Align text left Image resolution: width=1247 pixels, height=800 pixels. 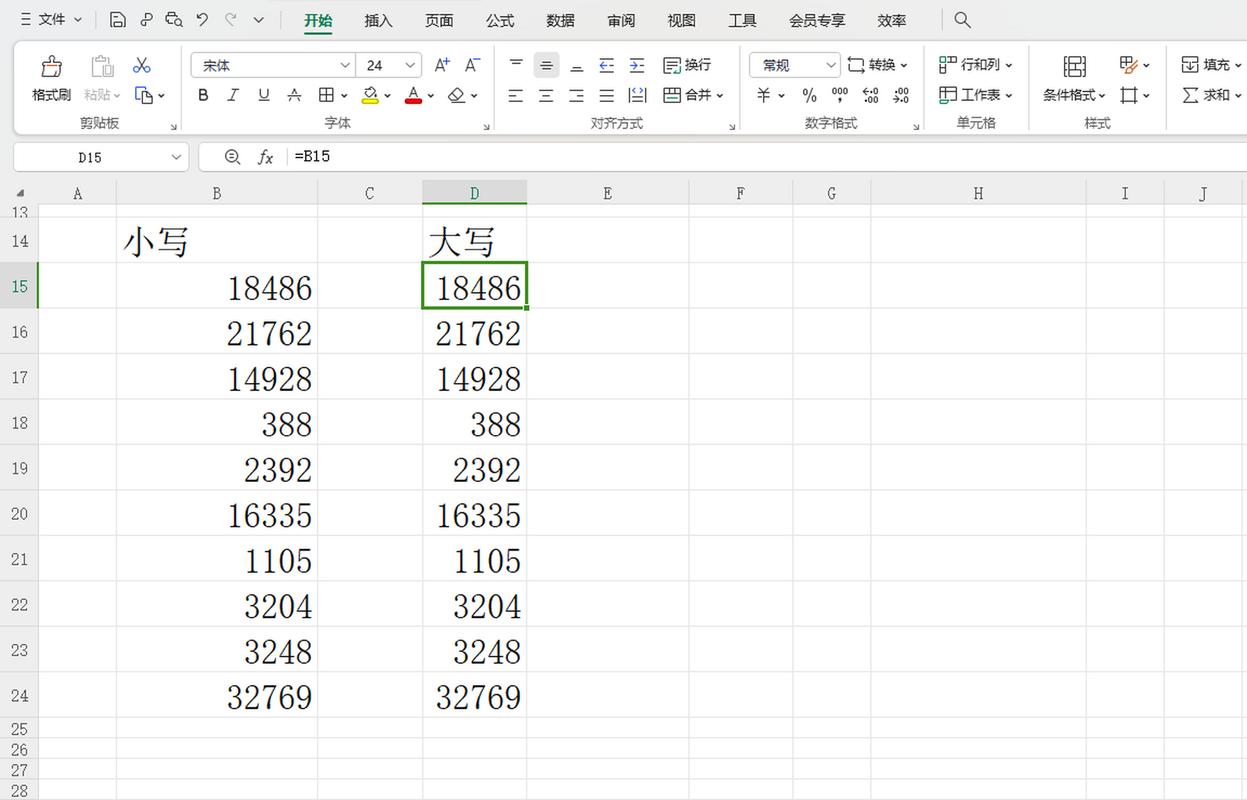(516, 96)
